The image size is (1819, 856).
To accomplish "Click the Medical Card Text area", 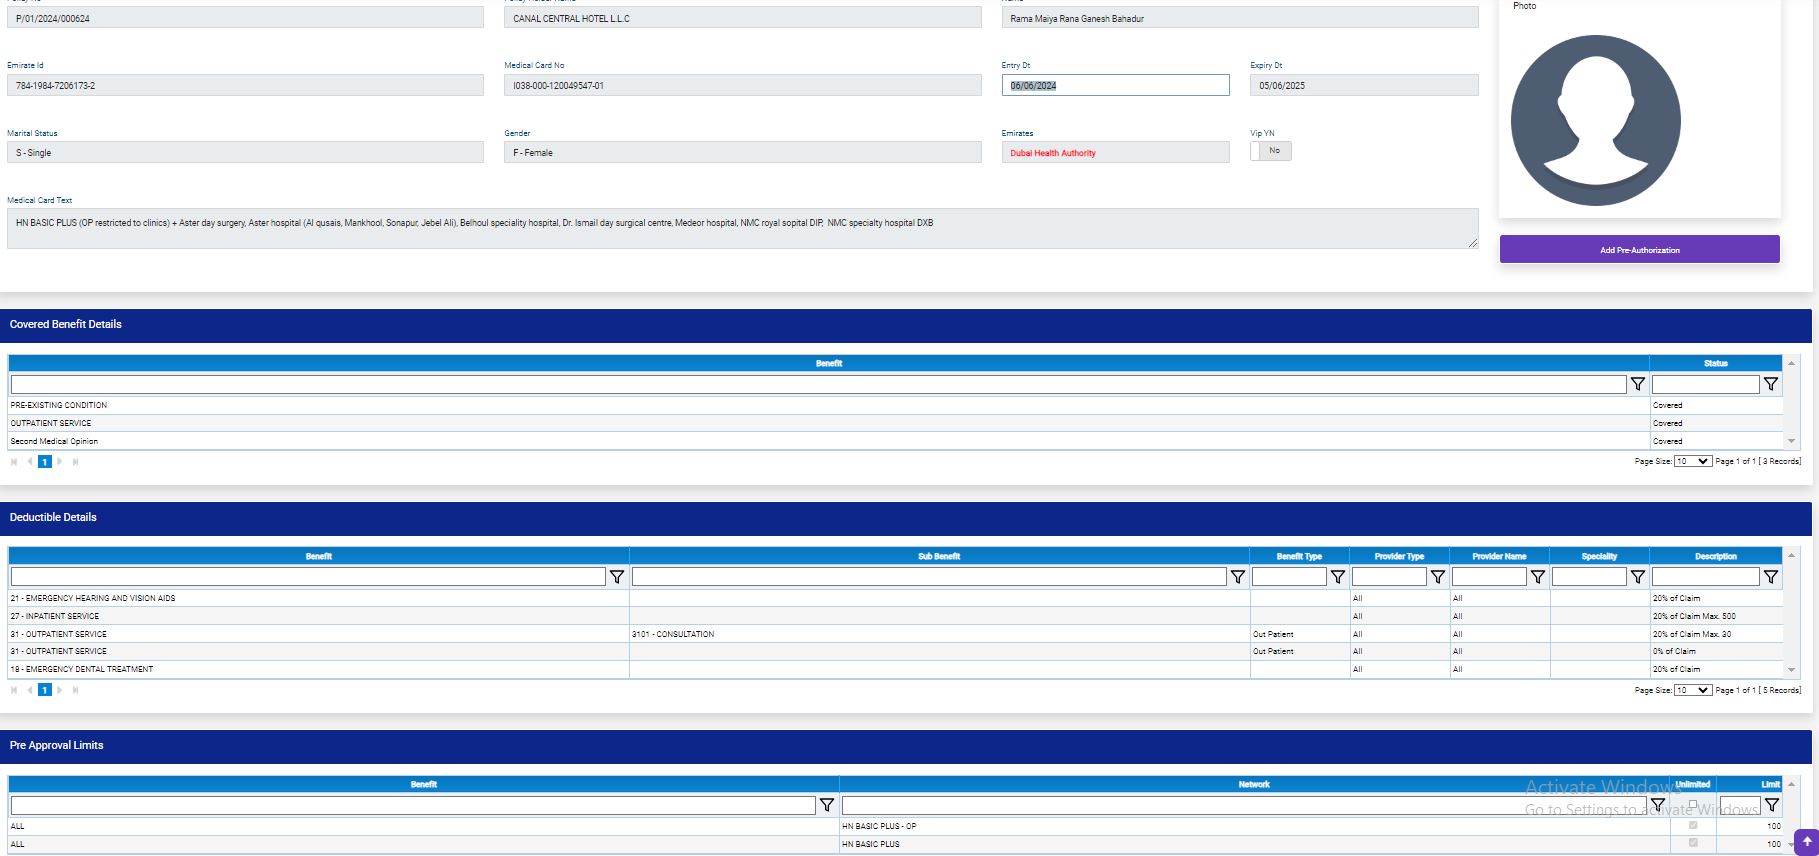I will 742,228.
